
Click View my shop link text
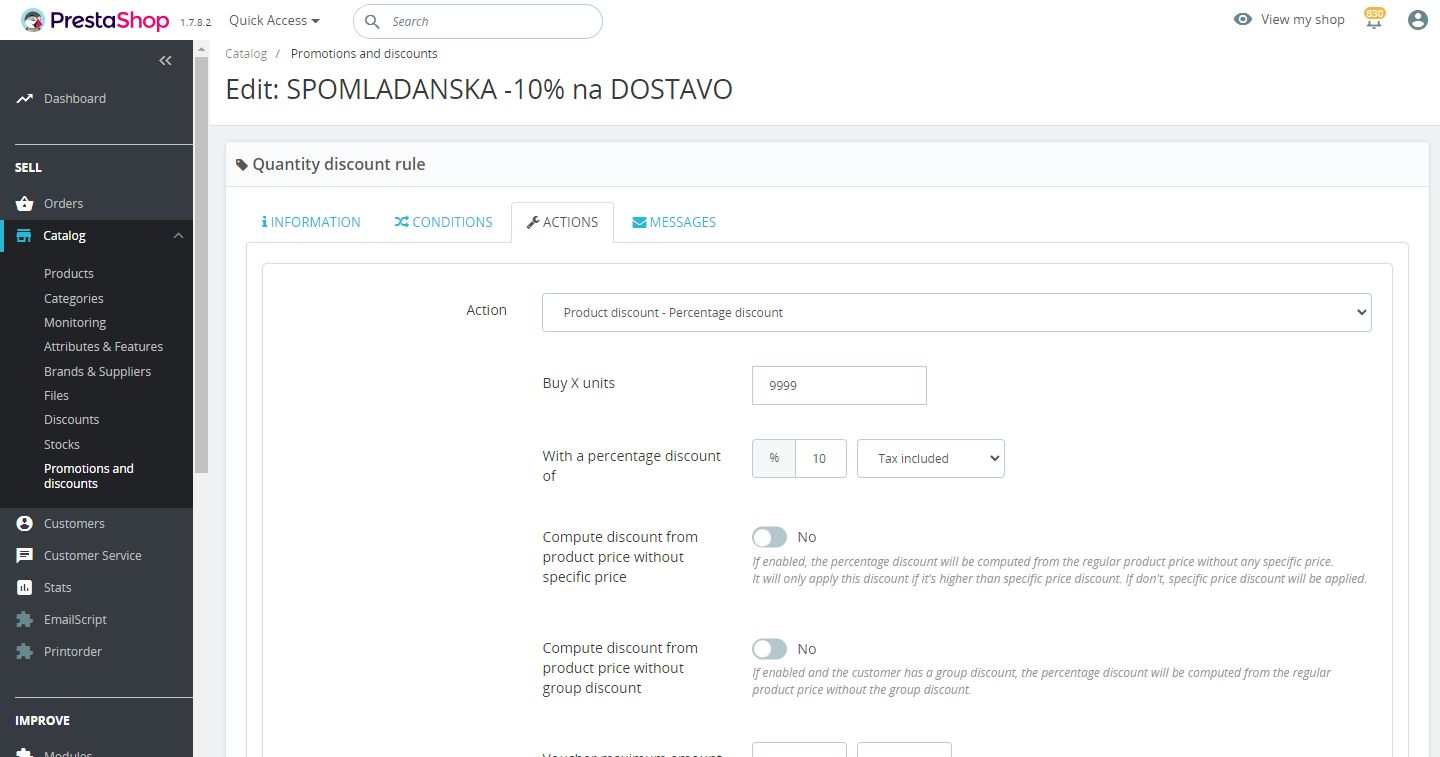[1303, 20]
